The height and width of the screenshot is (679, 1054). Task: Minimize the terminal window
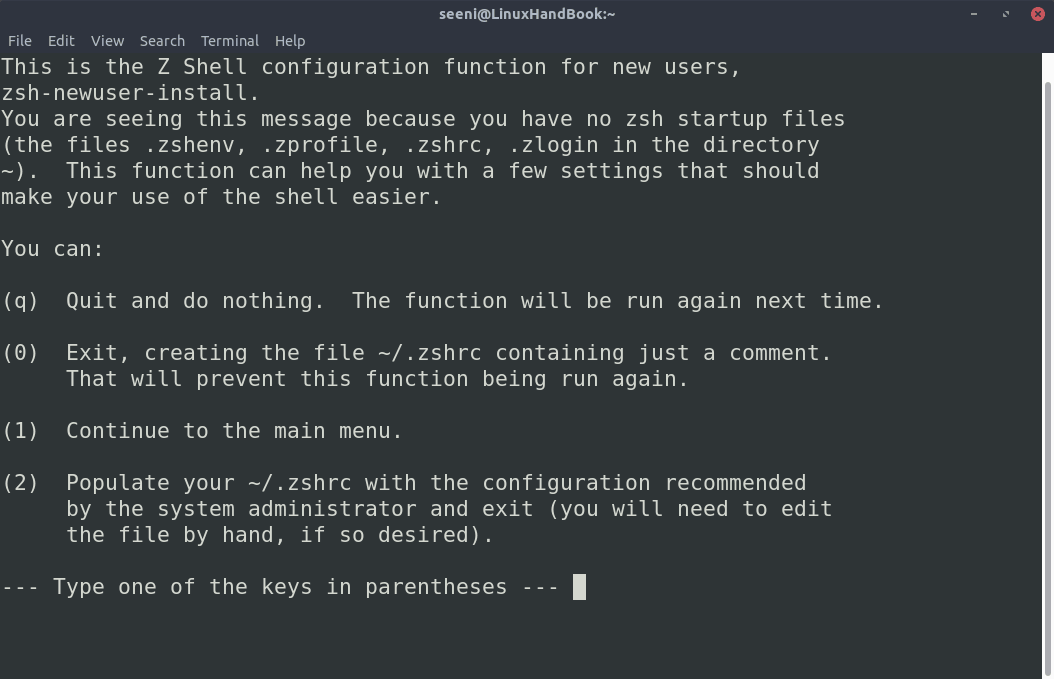coord(973,14)
